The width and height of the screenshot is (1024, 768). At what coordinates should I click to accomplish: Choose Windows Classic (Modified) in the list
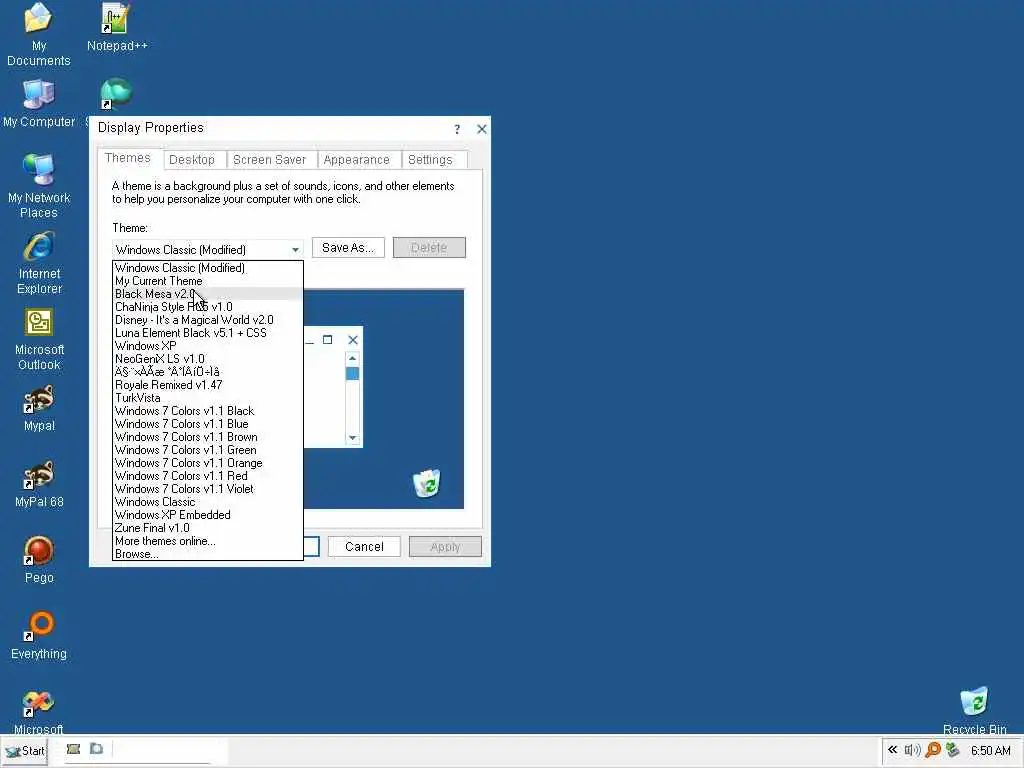[208, 268]
